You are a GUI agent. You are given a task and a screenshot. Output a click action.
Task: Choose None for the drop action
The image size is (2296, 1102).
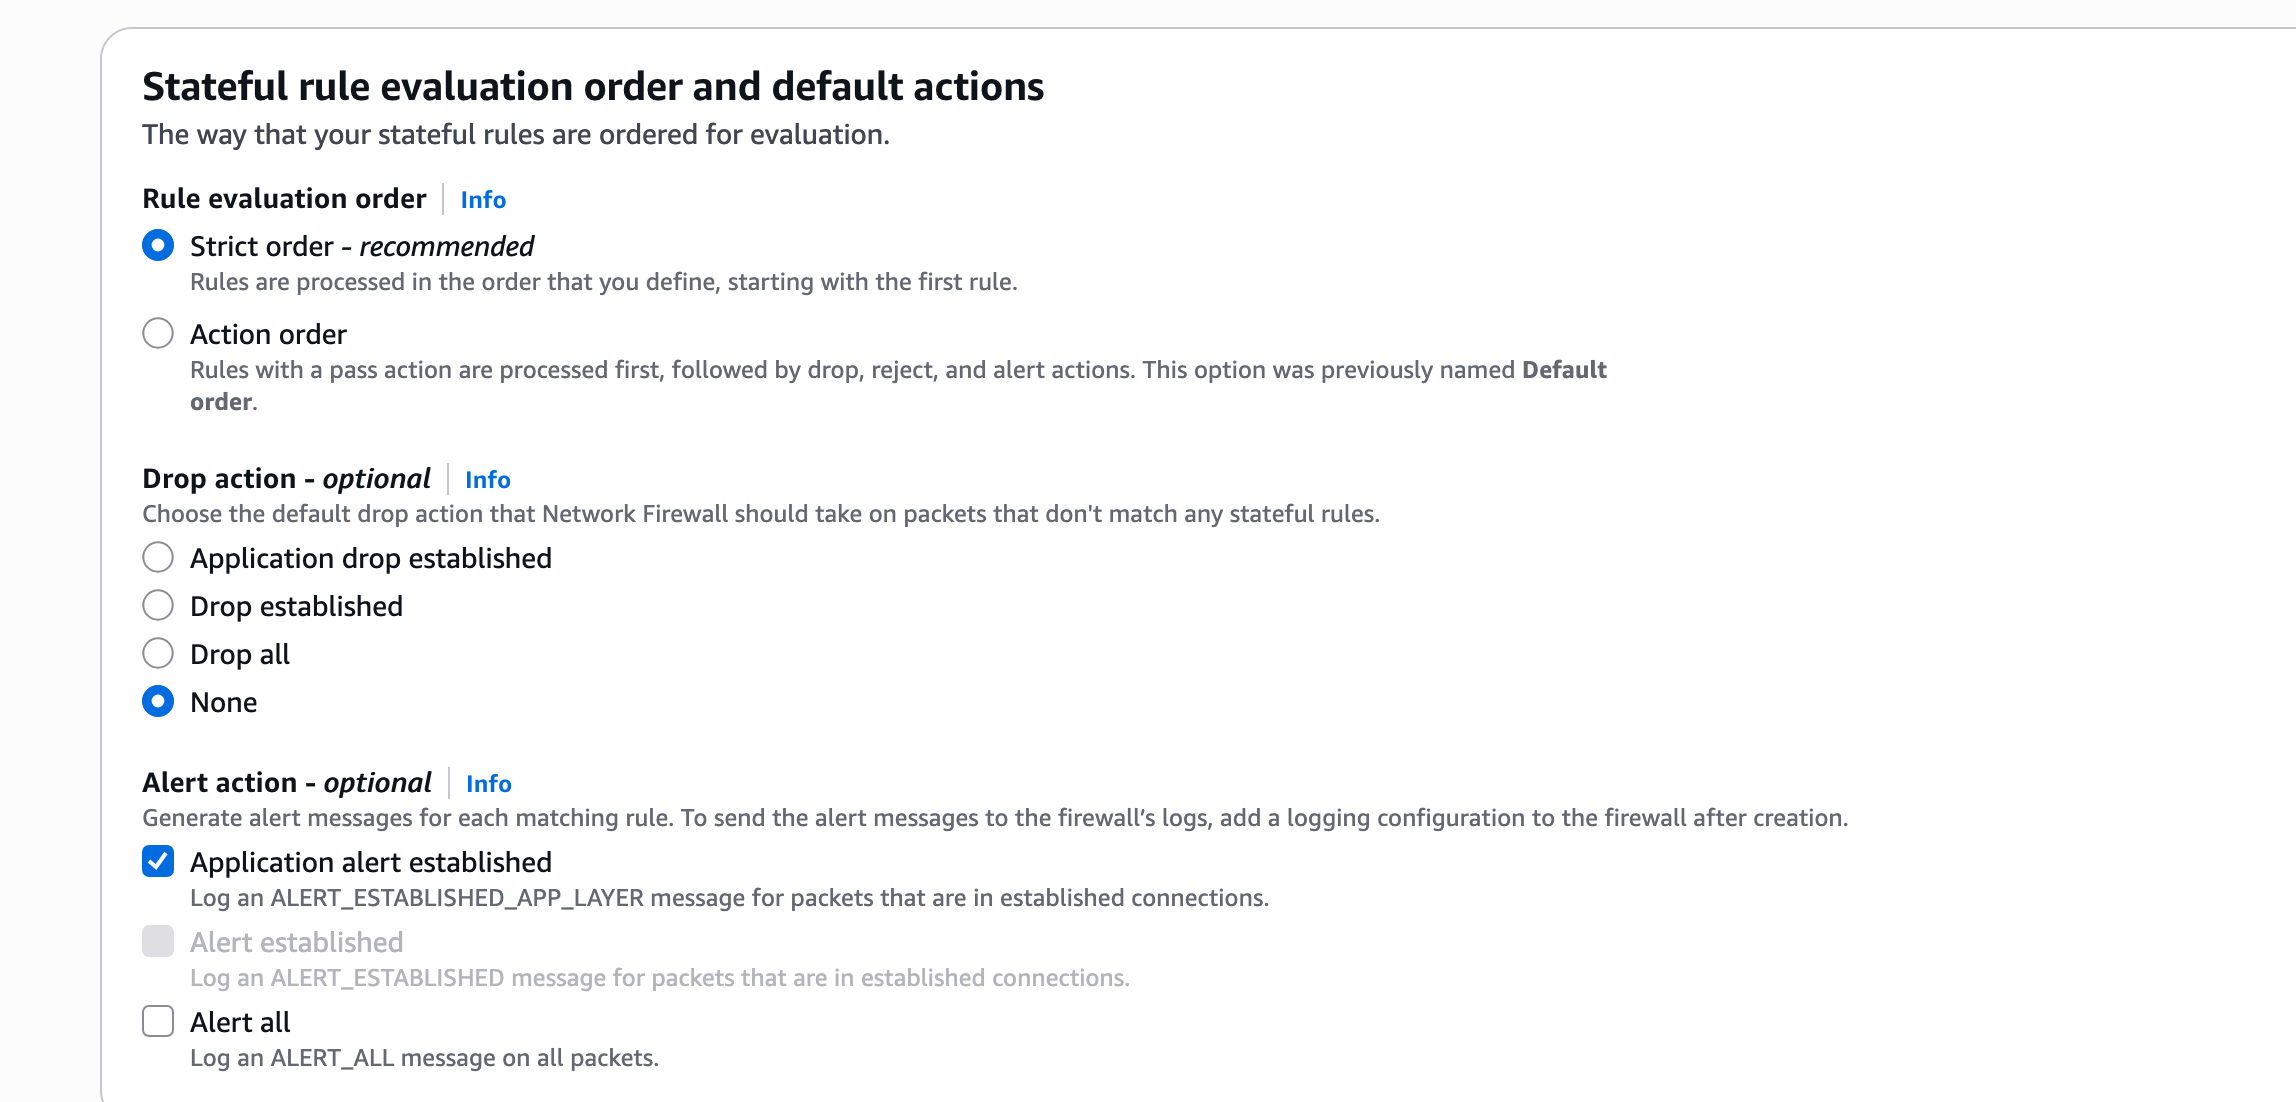[x=158, y=702]
